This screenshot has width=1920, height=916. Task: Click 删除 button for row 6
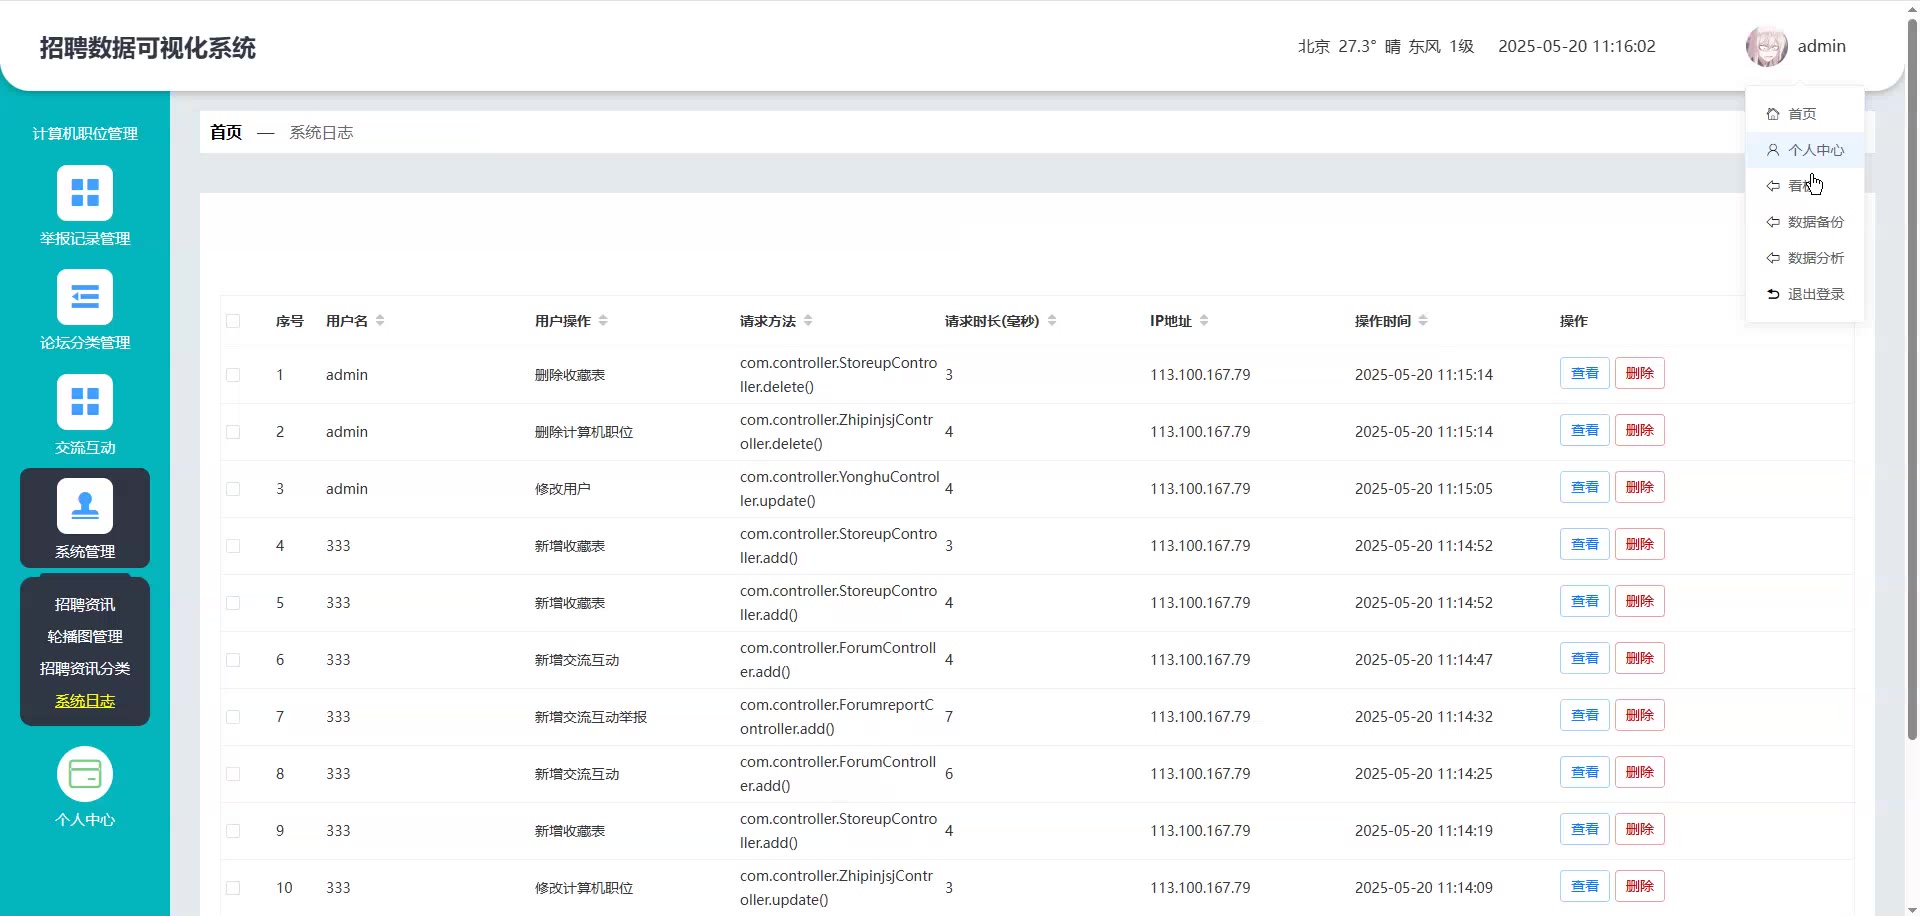tap(1639, 659)
